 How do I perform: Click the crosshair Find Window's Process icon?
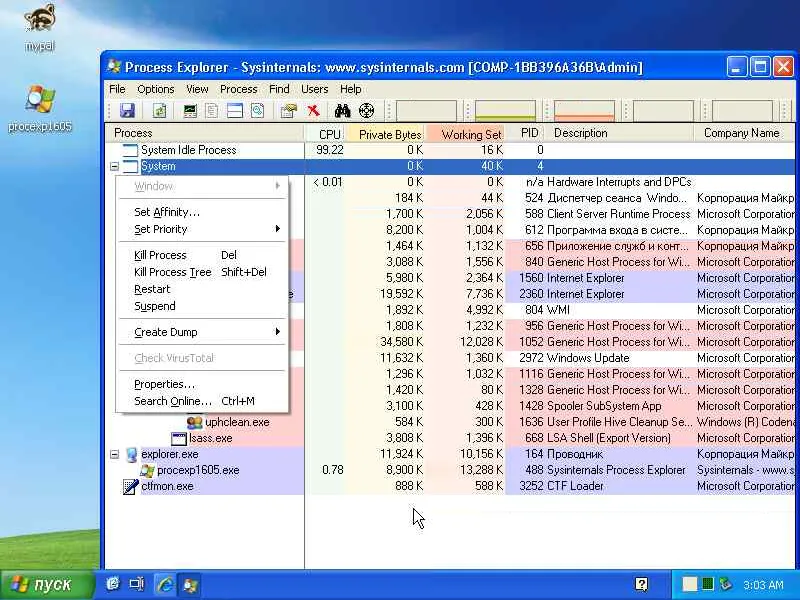366,110
